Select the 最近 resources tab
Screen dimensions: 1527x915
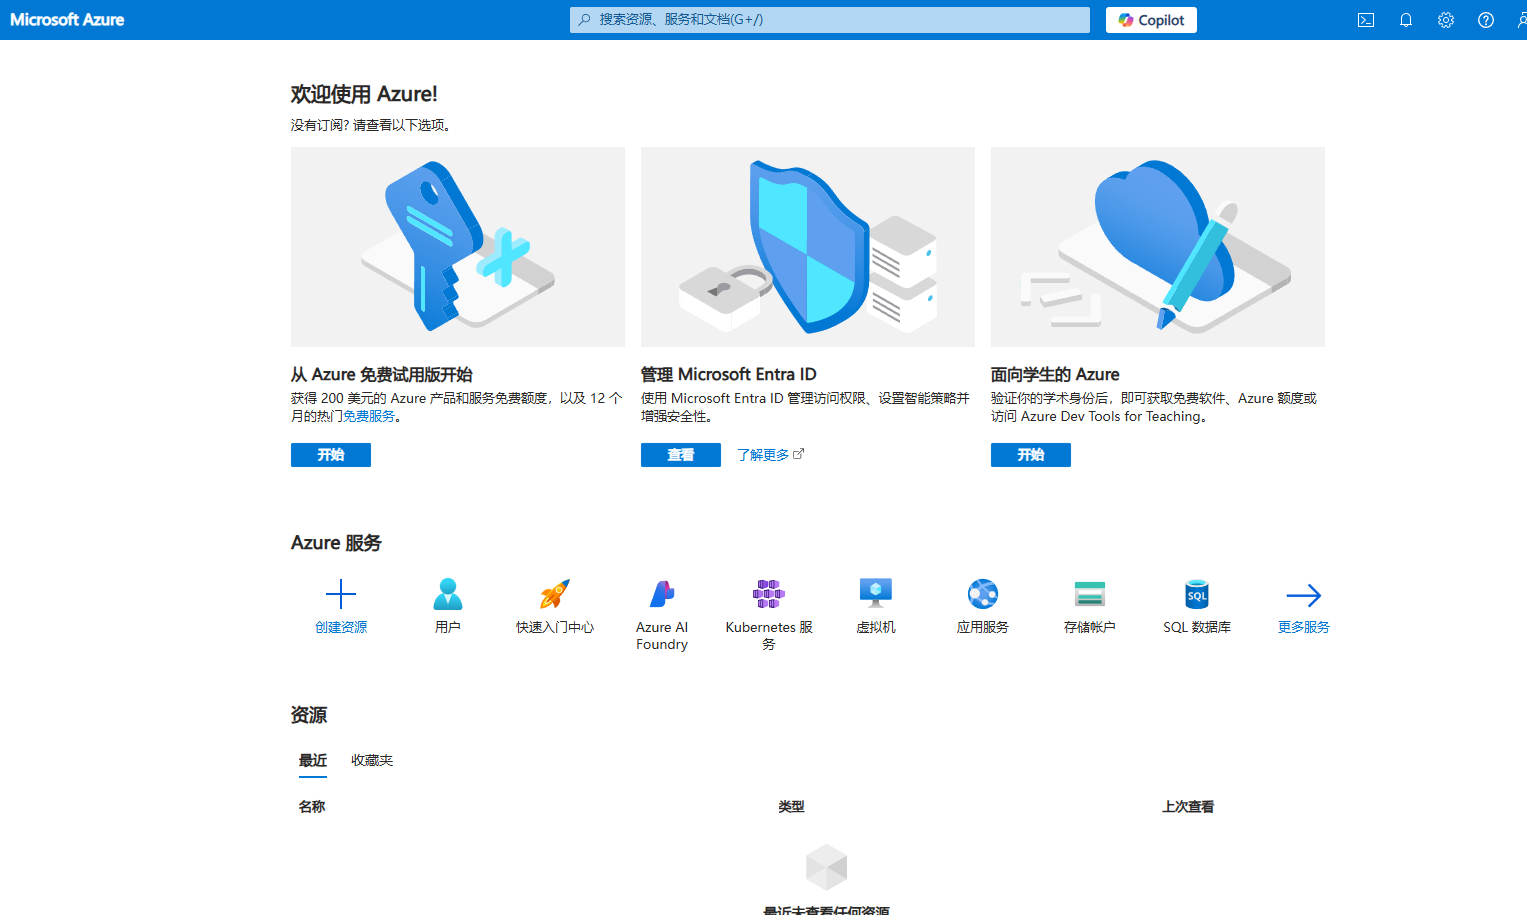[x=312, y=760]
